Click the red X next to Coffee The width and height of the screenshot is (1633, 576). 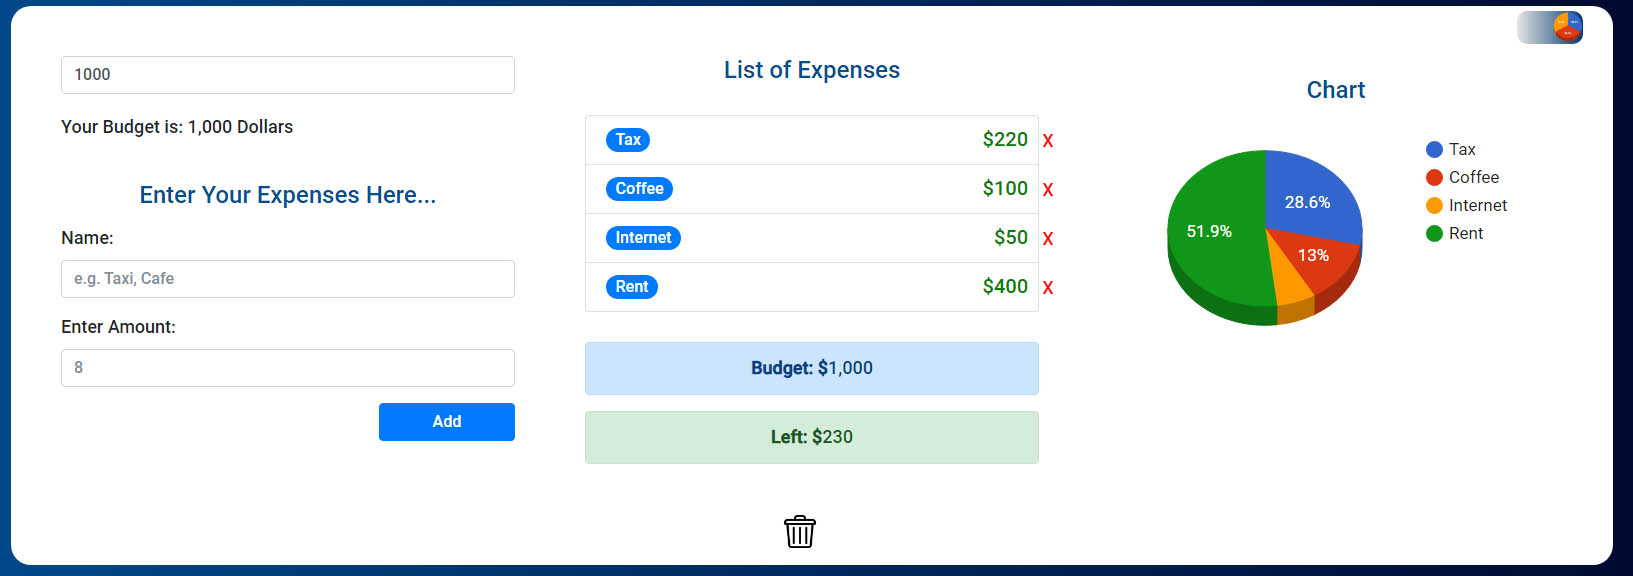coord(1047,189)
